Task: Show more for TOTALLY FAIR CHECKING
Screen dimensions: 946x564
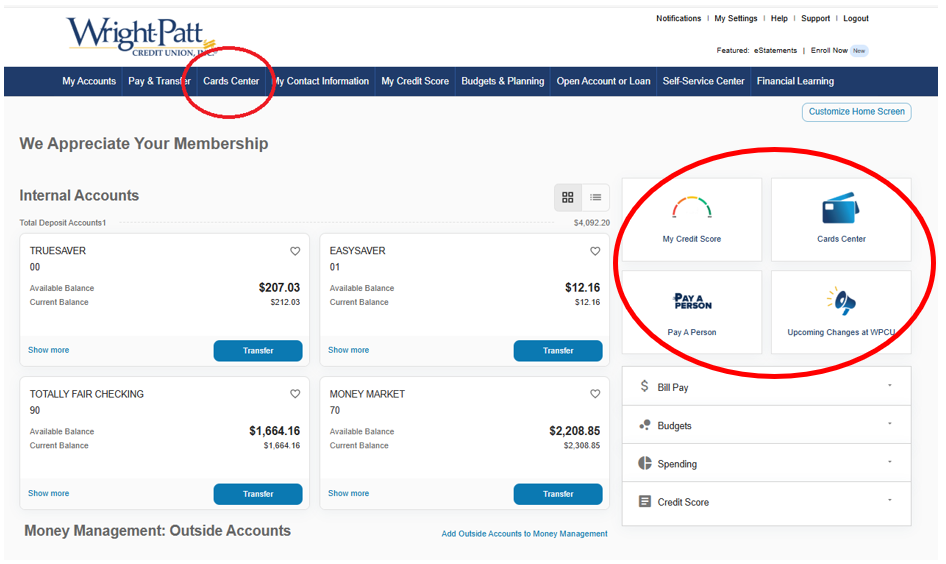Action: click(x=48, y=493)
